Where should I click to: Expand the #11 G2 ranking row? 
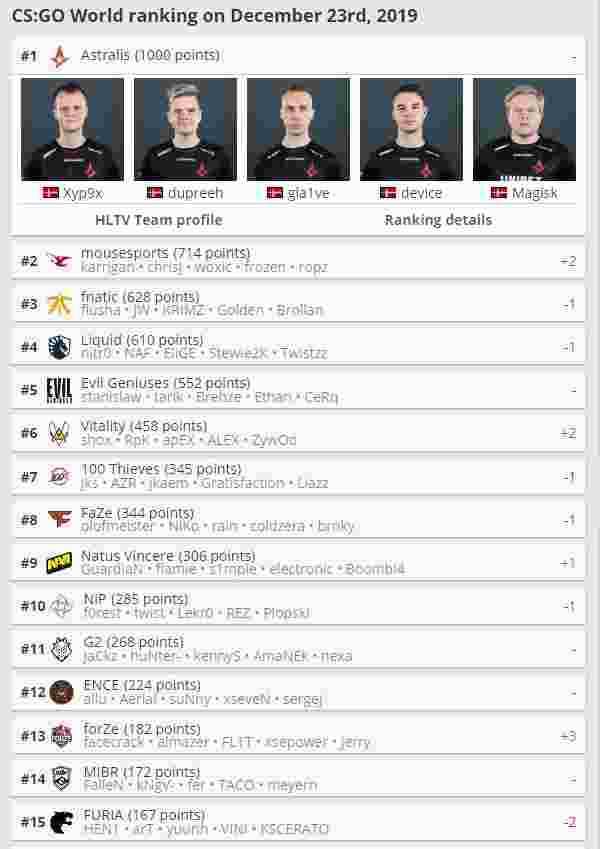[298, 649]
